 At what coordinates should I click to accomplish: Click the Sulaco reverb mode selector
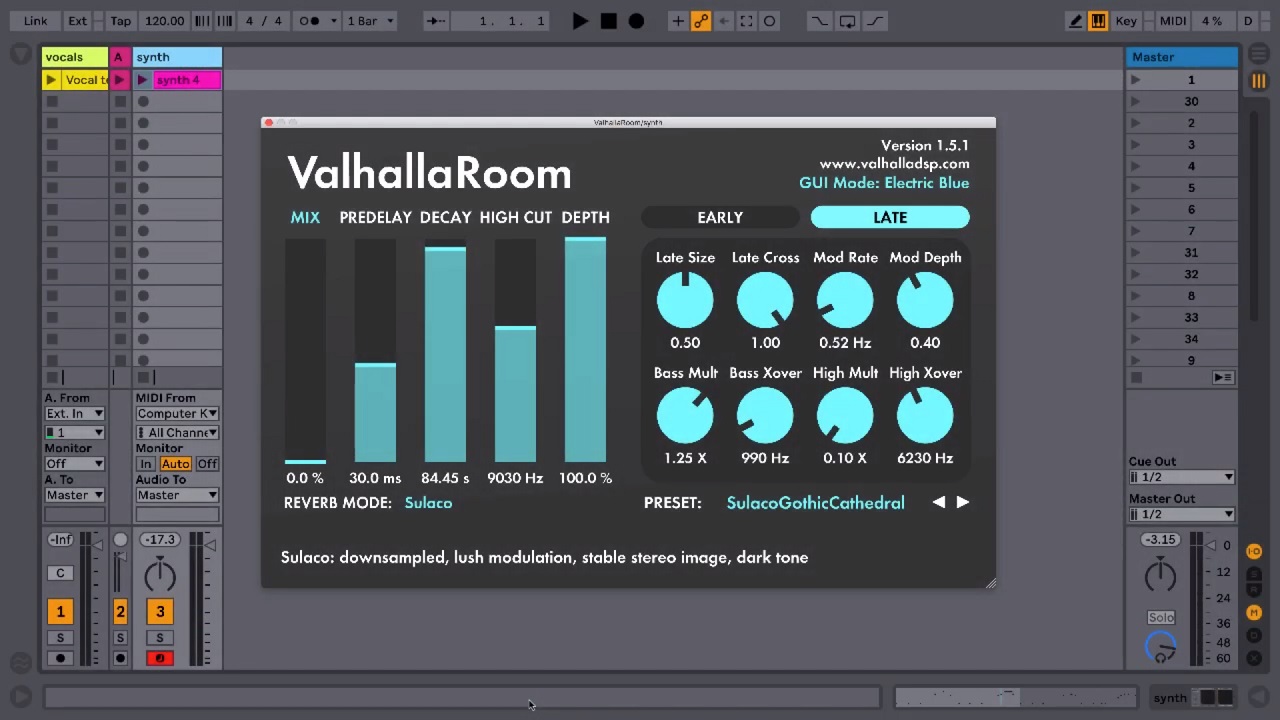tap(428, 503)
